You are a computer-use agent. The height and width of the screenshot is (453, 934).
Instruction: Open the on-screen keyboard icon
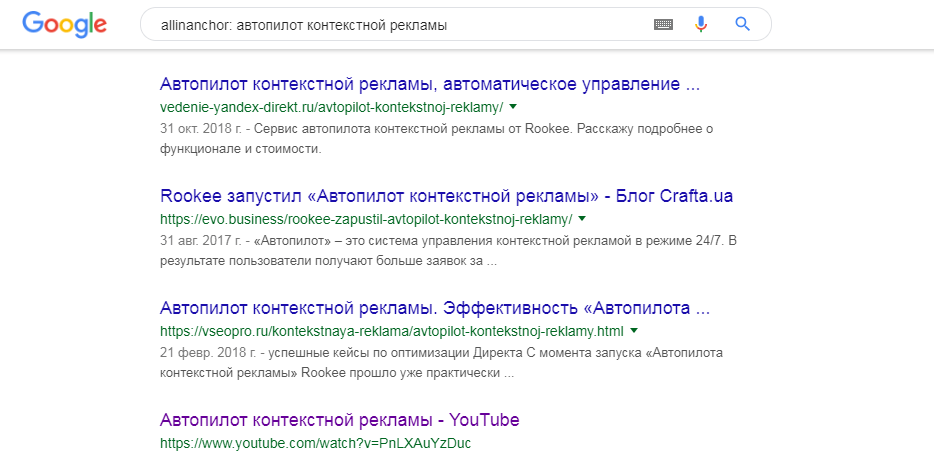click(663, 24)
